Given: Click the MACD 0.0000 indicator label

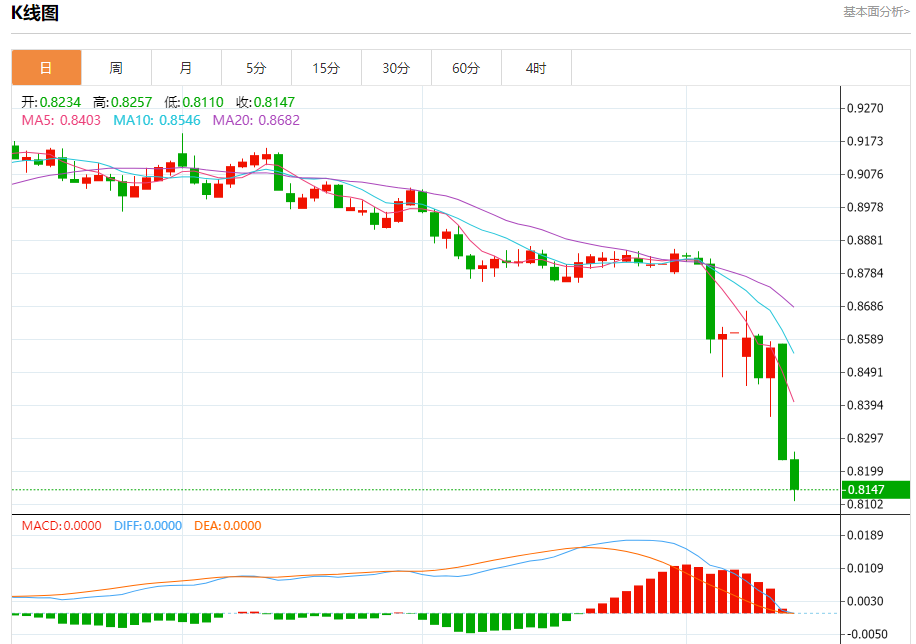Looking at the screenshot, I should (61, 526).
